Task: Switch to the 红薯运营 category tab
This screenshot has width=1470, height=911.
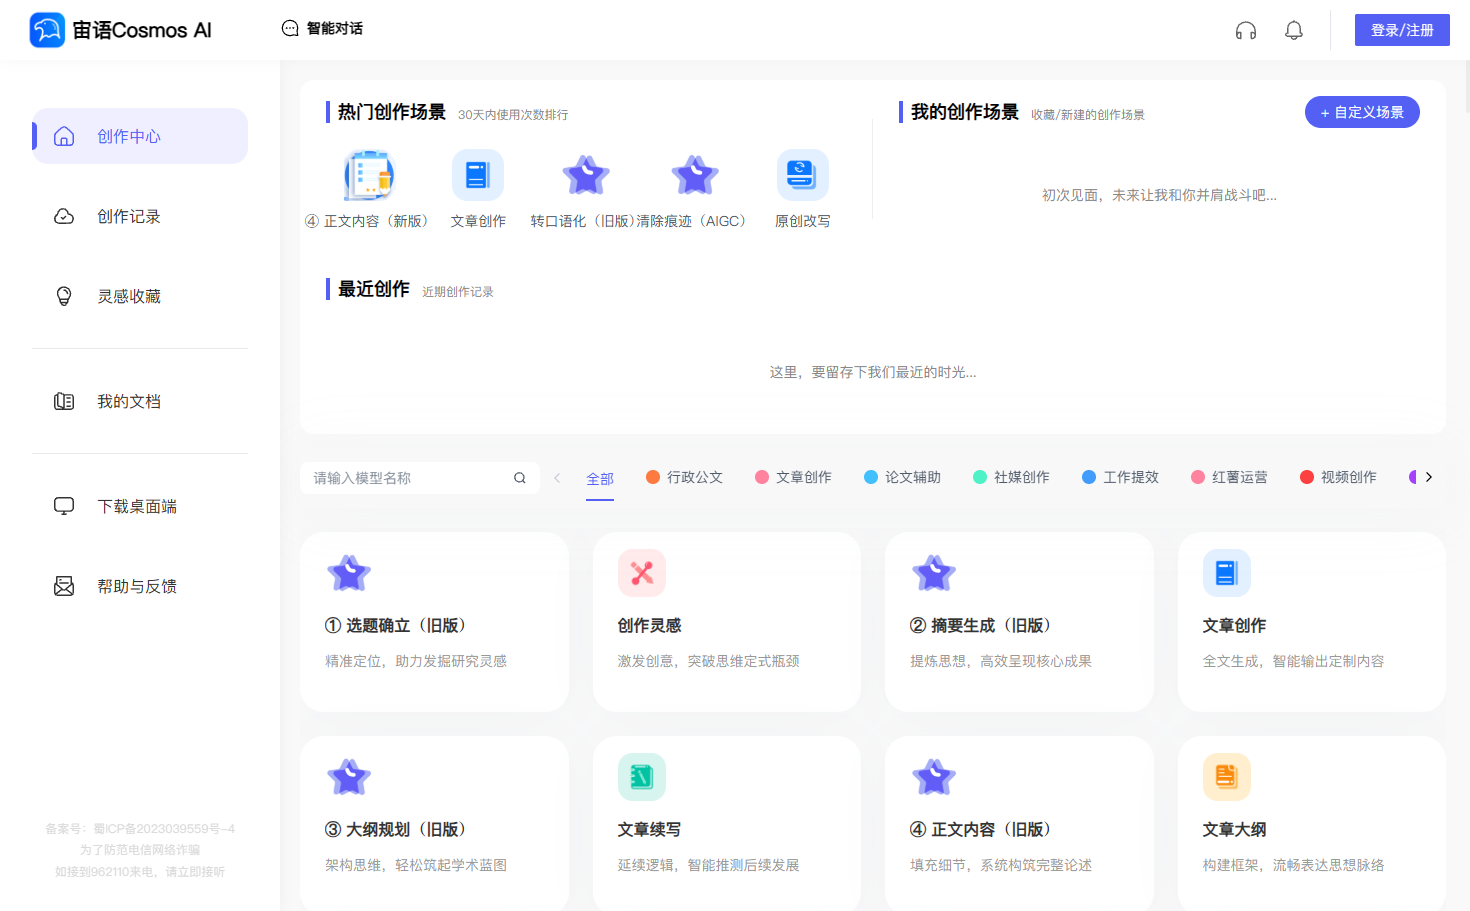Action: (1229, 477)
